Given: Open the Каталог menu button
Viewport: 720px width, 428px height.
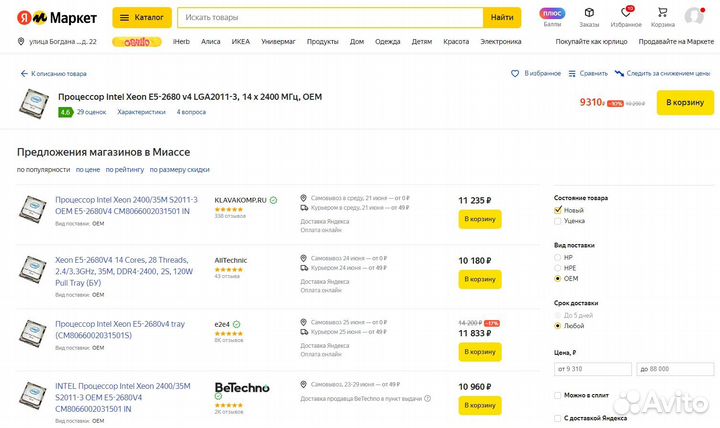Looking at the screenshot, I should (142, 17).
